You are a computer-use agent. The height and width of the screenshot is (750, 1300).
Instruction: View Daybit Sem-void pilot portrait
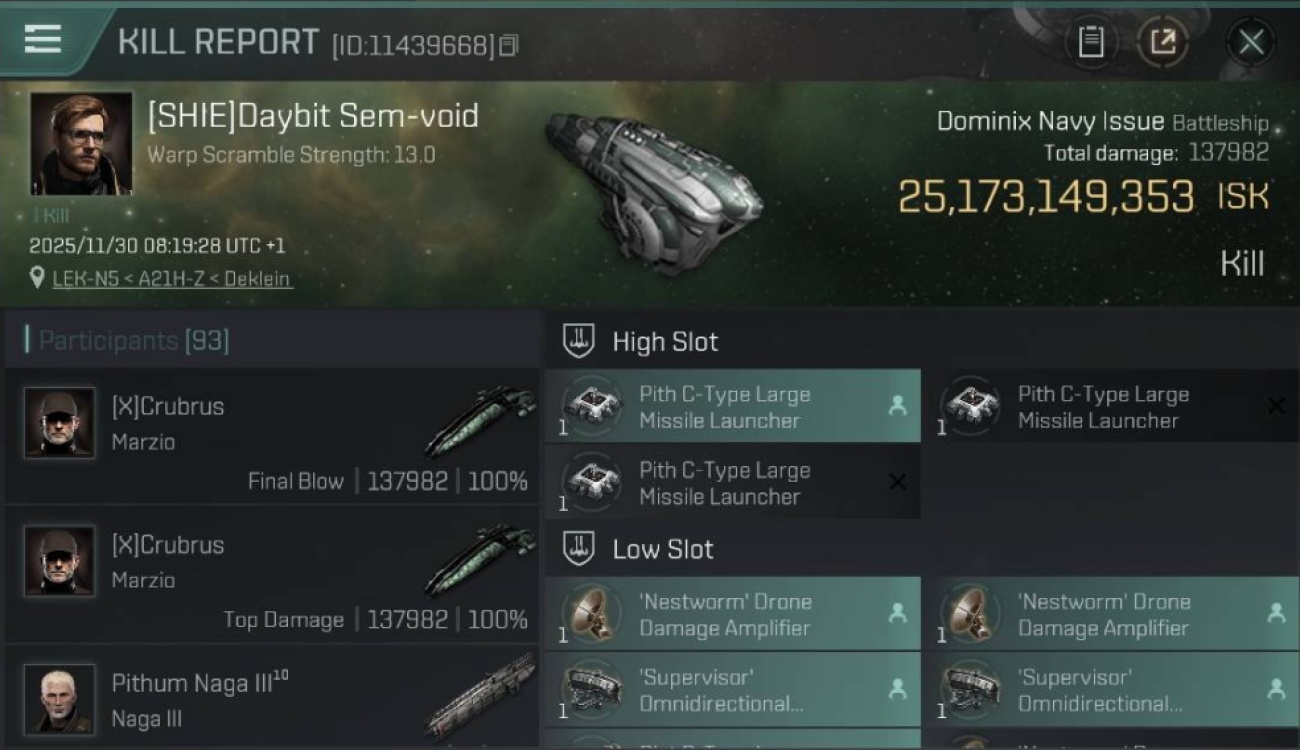(x=81, y=143)
